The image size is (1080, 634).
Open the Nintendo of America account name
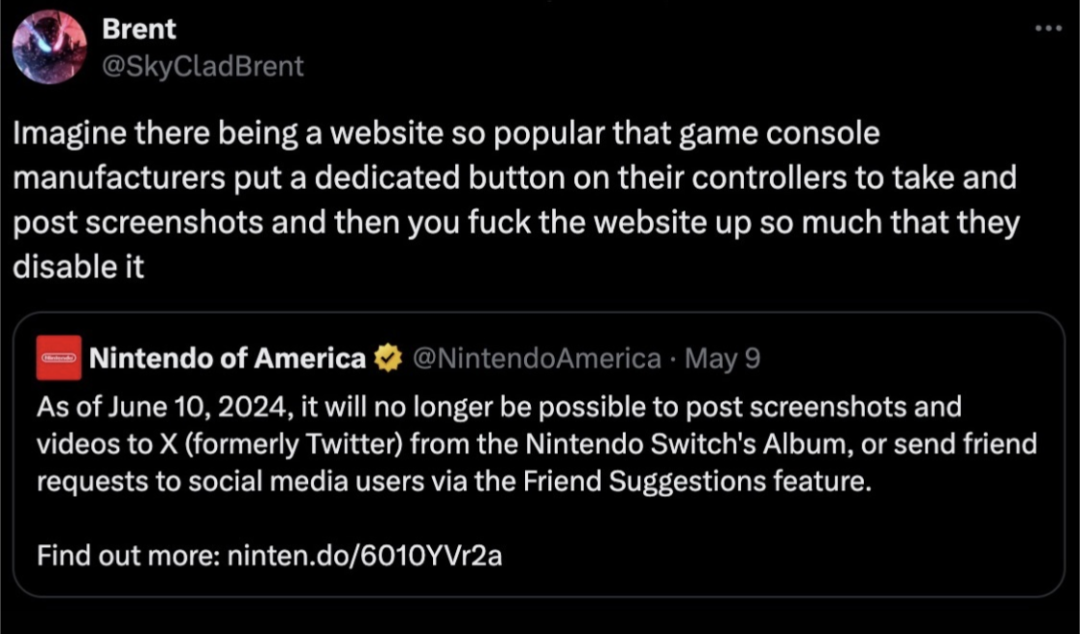pyautogui.click(x=228, y=358)
